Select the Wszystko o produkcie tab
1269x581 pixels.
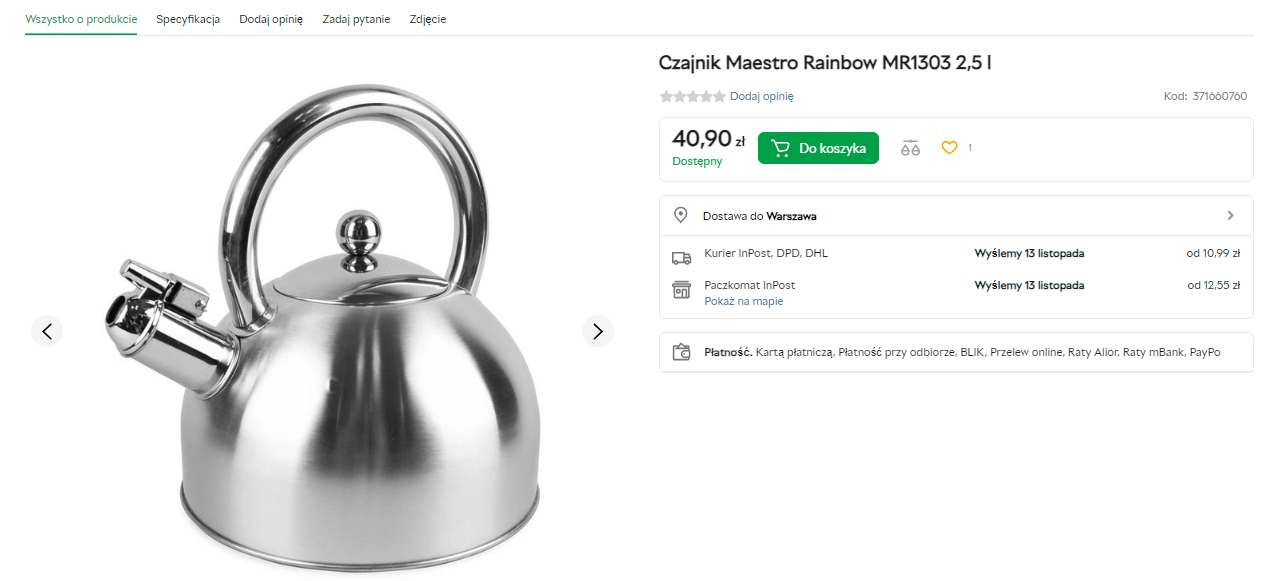pos(81,19)
